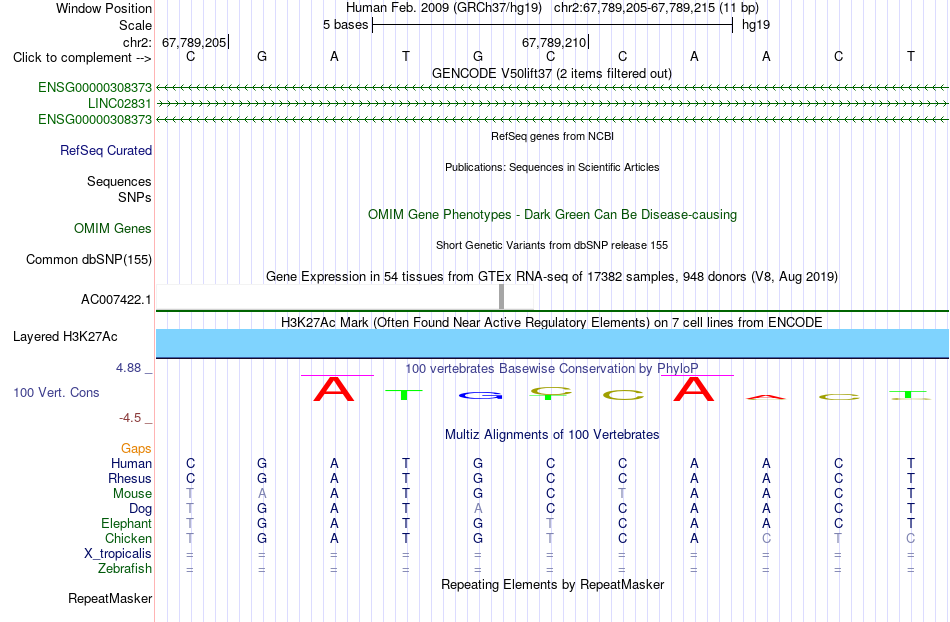The height and width of the screenshot is (622, 950).
Task: Open the Repeating Elements by RepeatMasker title
Action: [x=552, y=584]
